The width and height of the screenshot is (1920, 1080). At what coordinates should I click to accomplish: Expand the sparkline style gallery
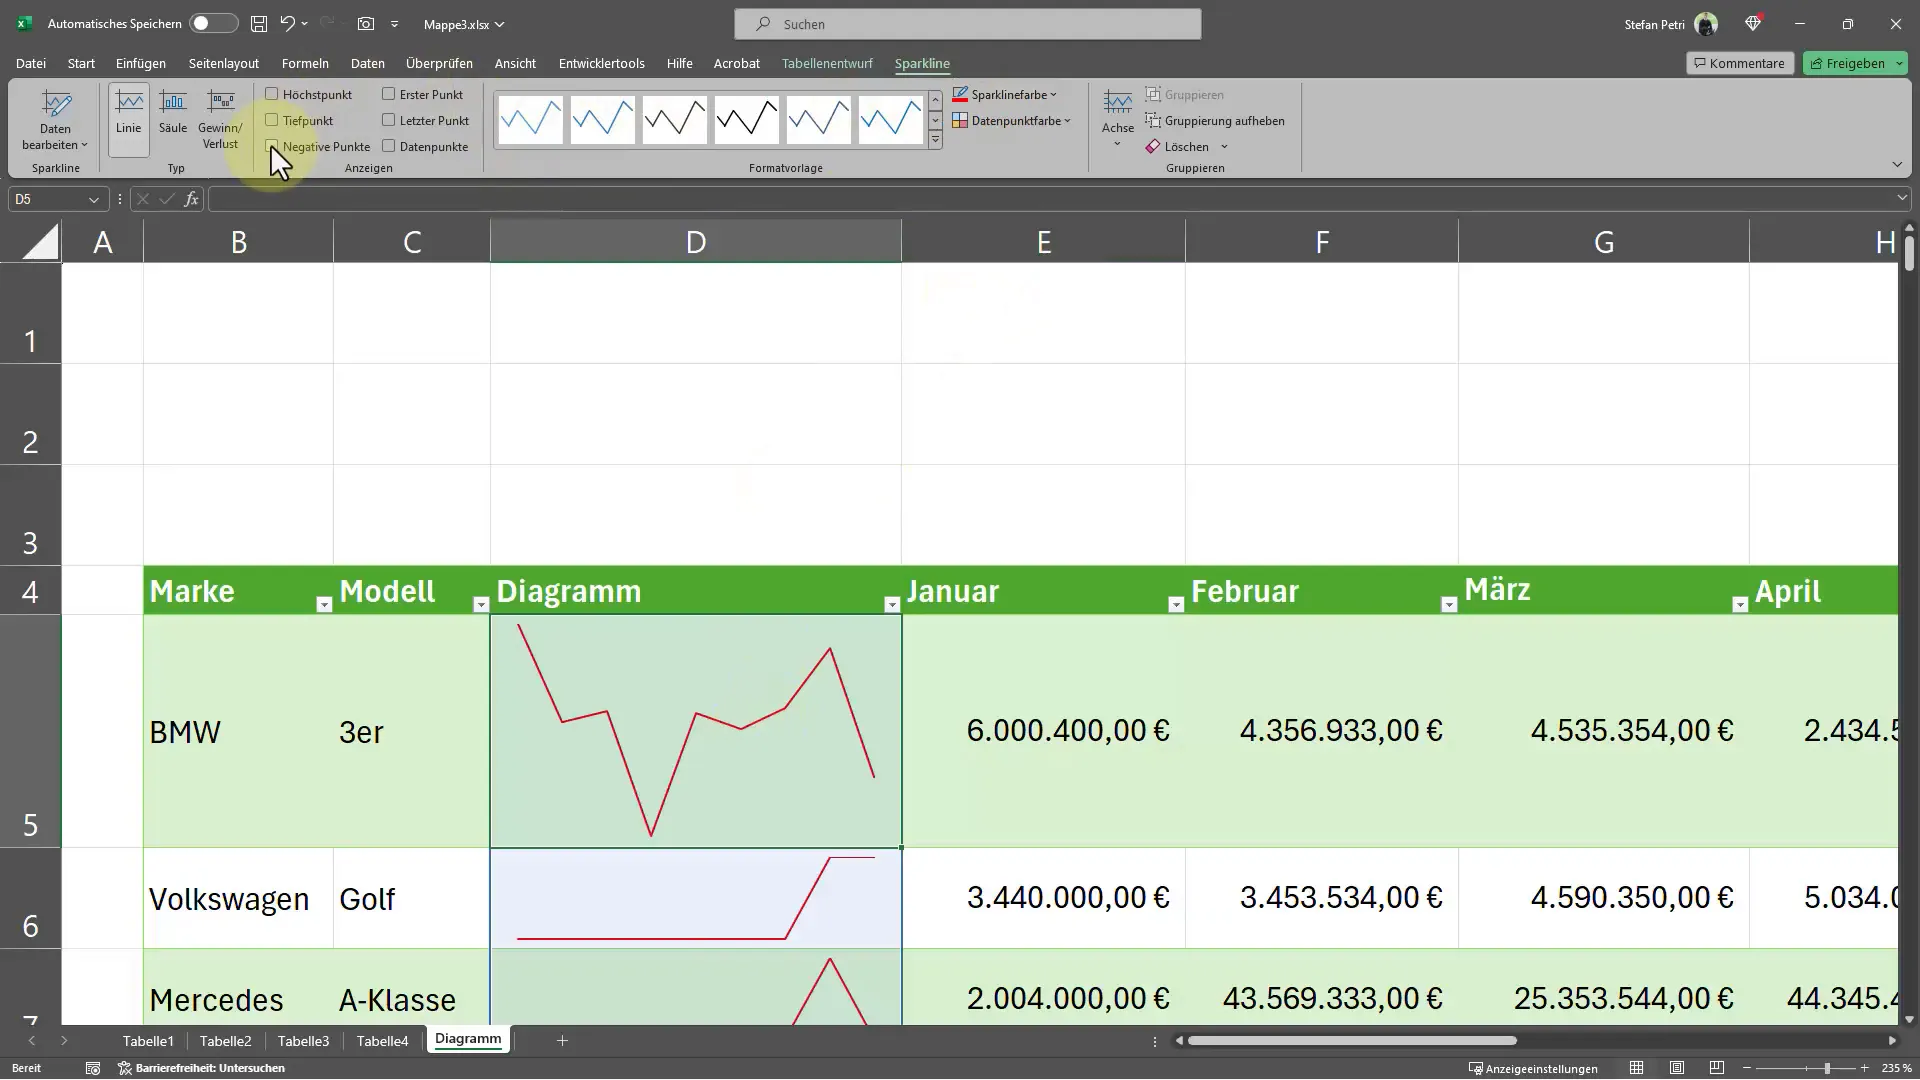tap(935, 141)
